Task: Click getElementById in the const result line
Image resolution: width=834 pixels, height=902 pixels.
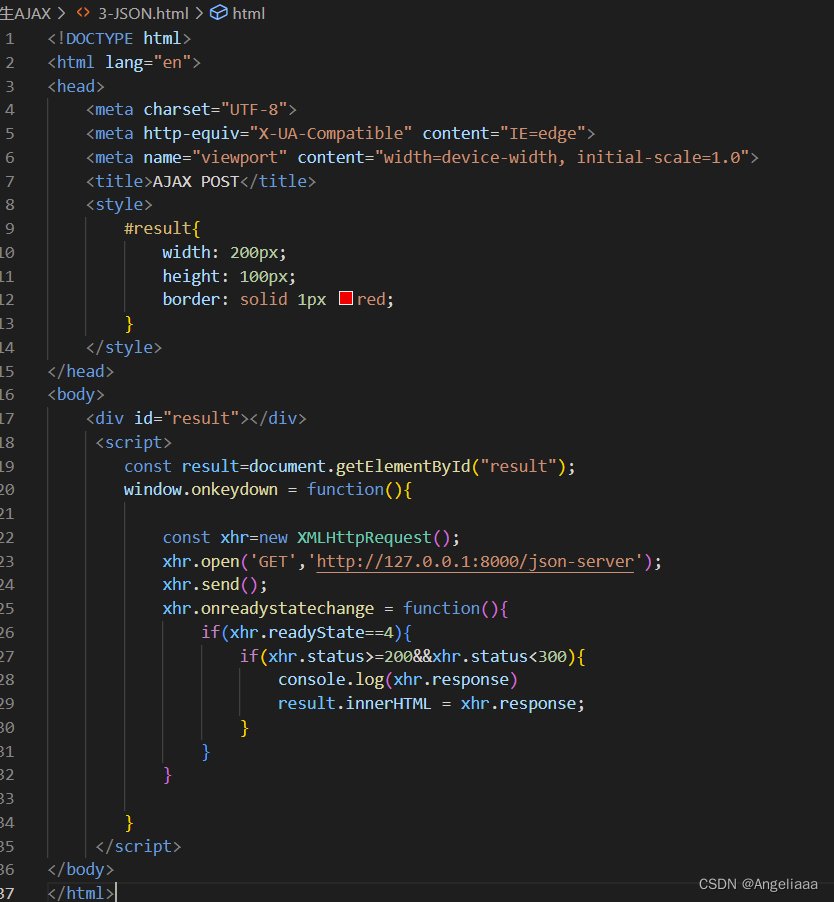Action: 403,466
